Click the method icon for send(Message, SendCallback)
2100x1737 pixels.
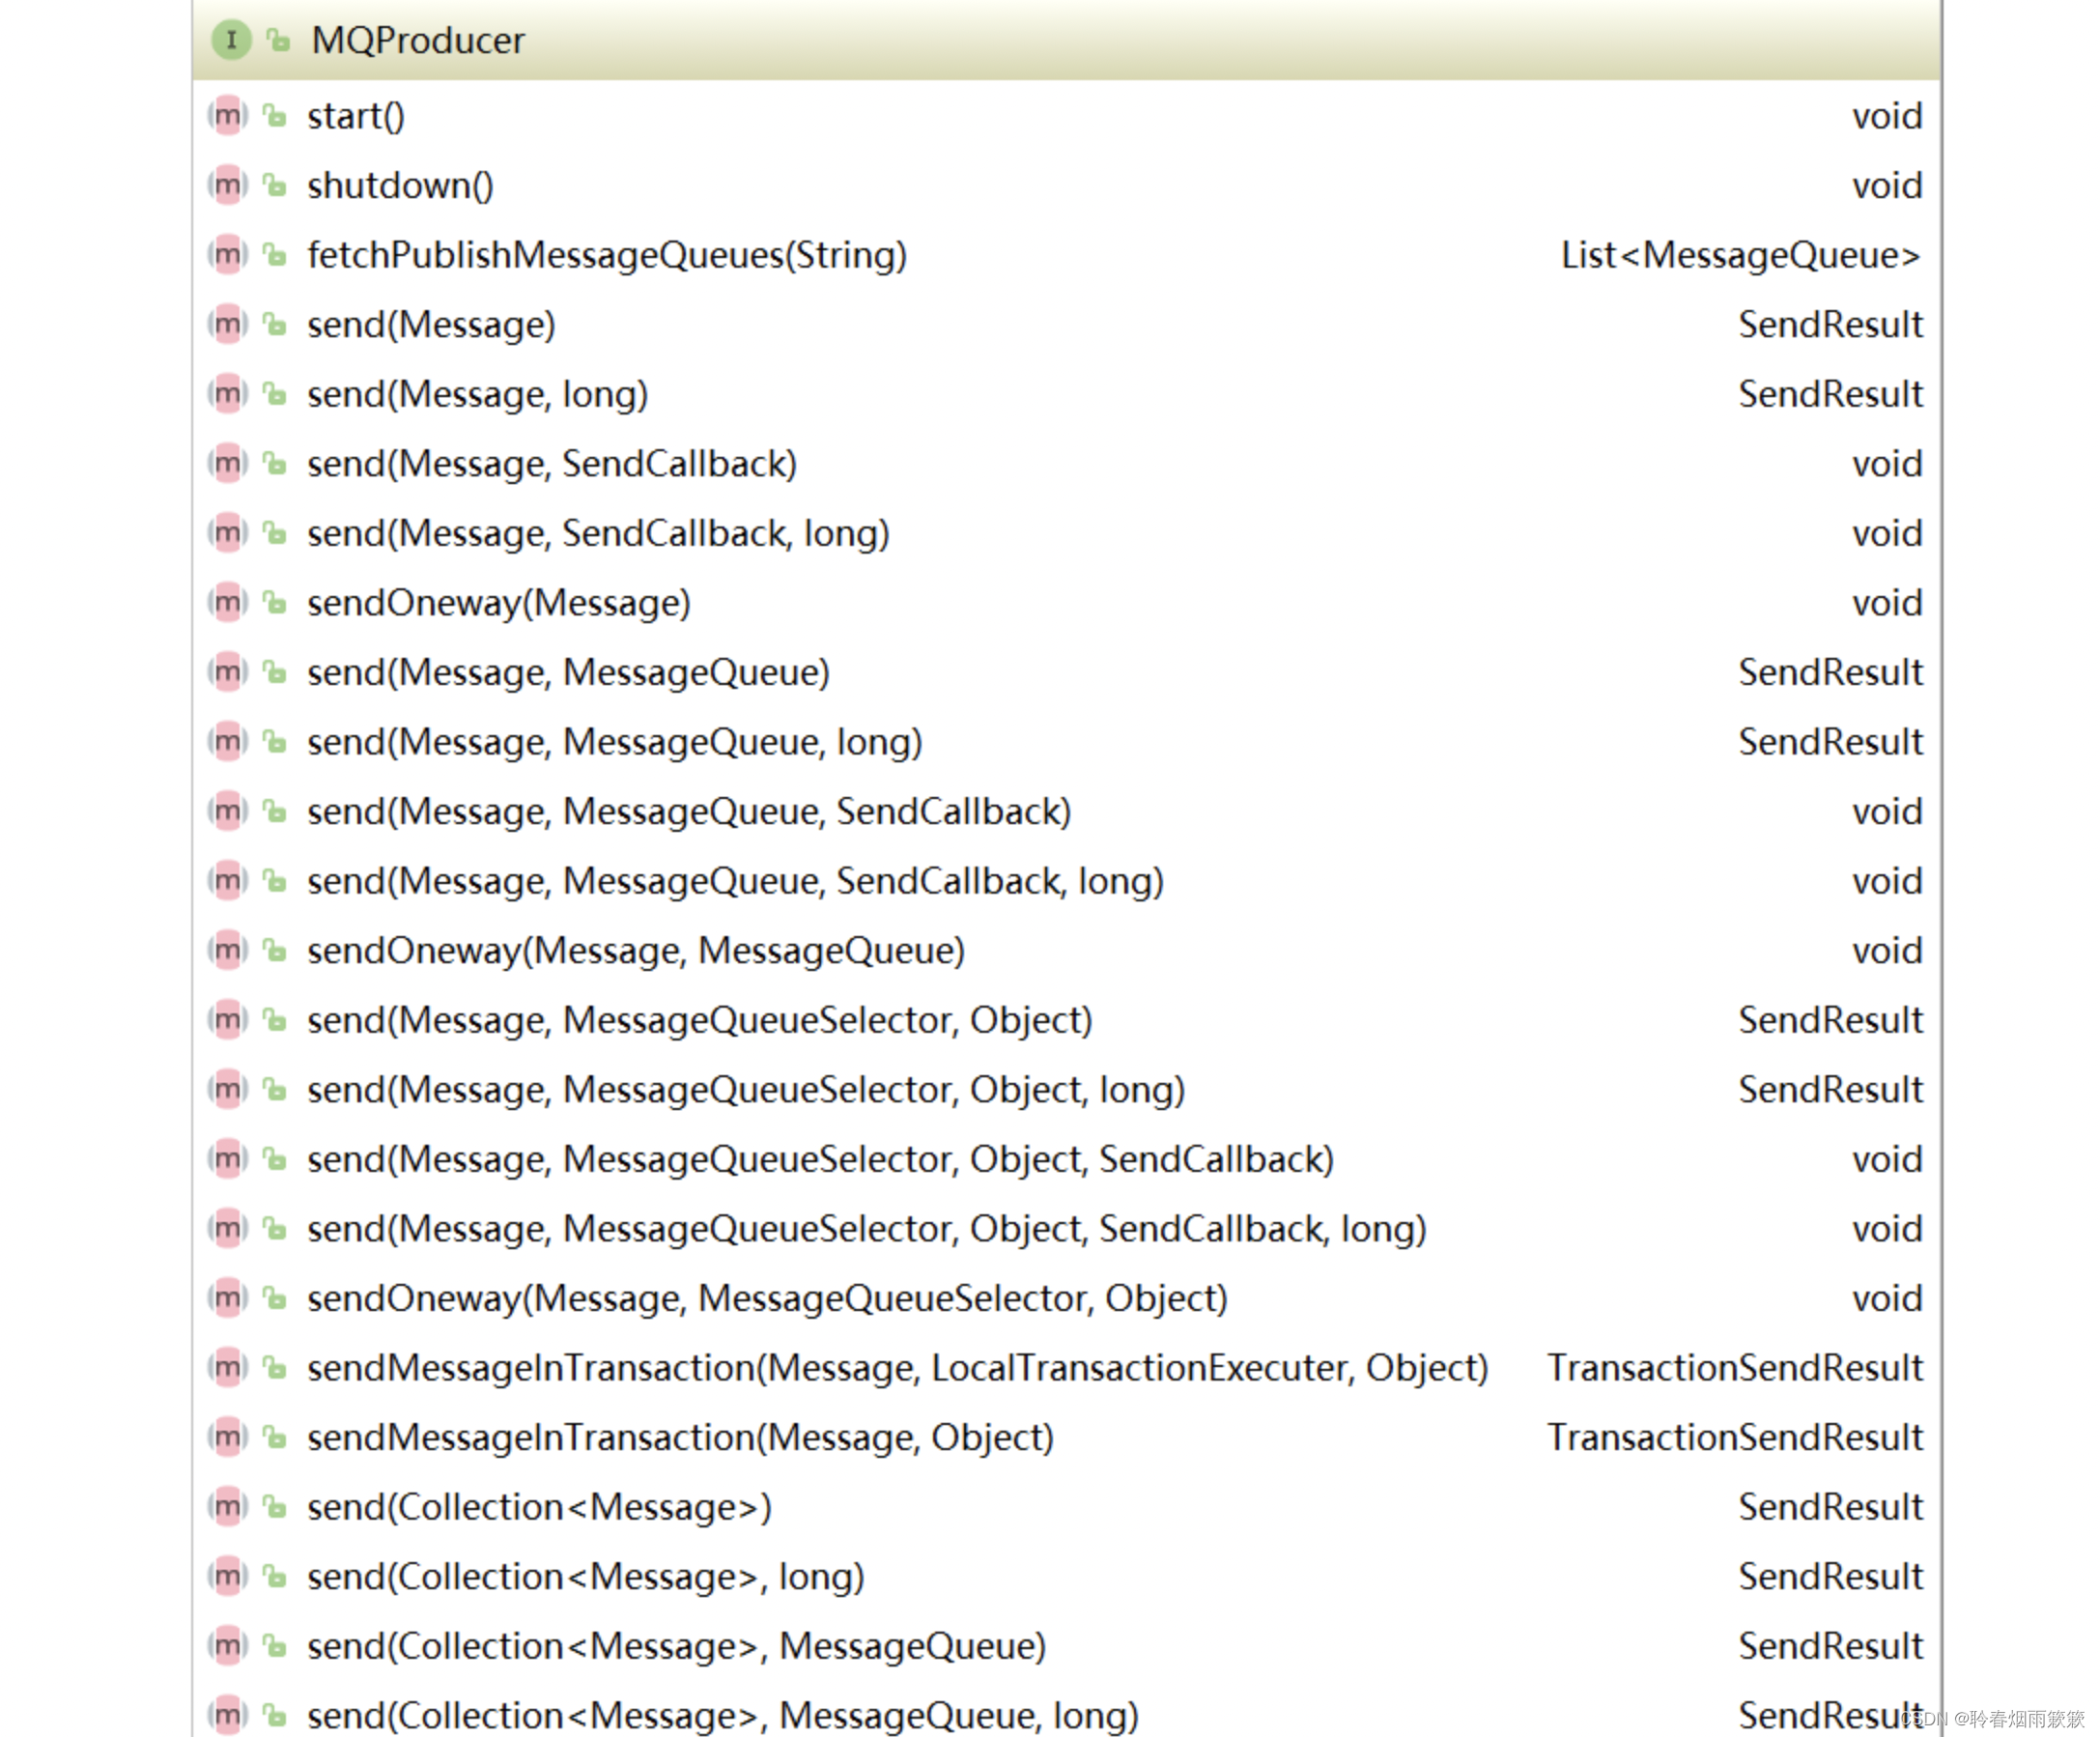pos(228,463)
